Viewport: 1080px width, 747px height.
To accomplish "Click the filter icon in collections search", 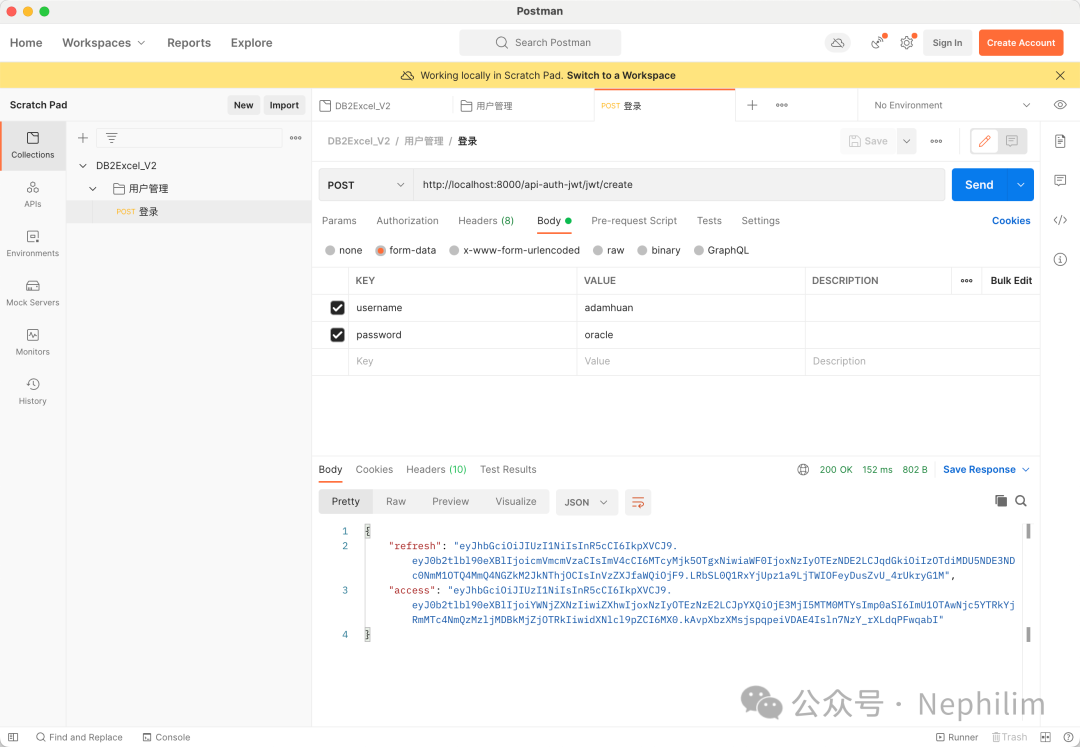I will point(112,138).
